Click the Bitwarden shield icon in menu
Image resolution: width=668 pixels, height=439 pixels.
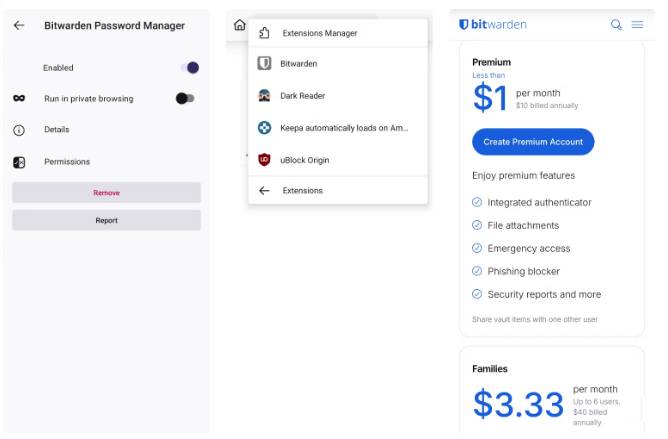point(264,64)
